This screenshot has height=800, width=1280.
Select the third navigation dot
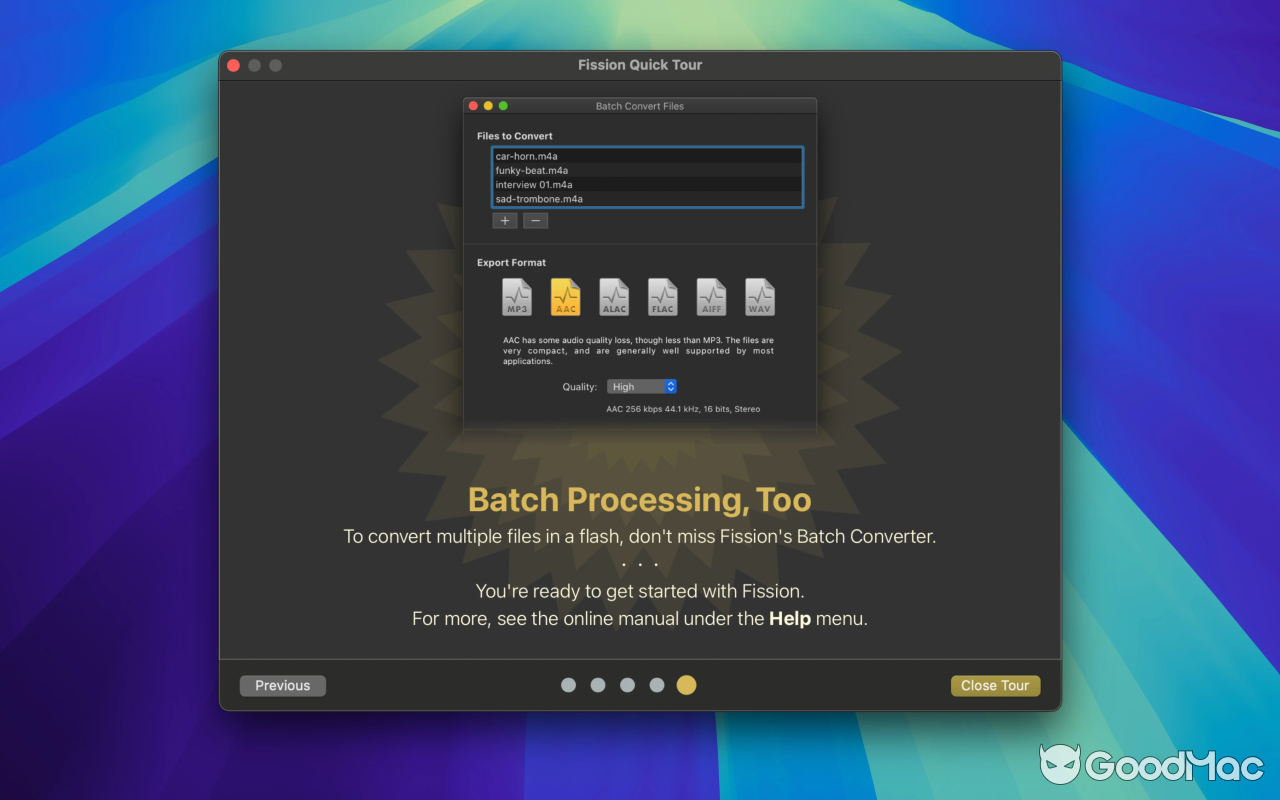tap(627, 685)
